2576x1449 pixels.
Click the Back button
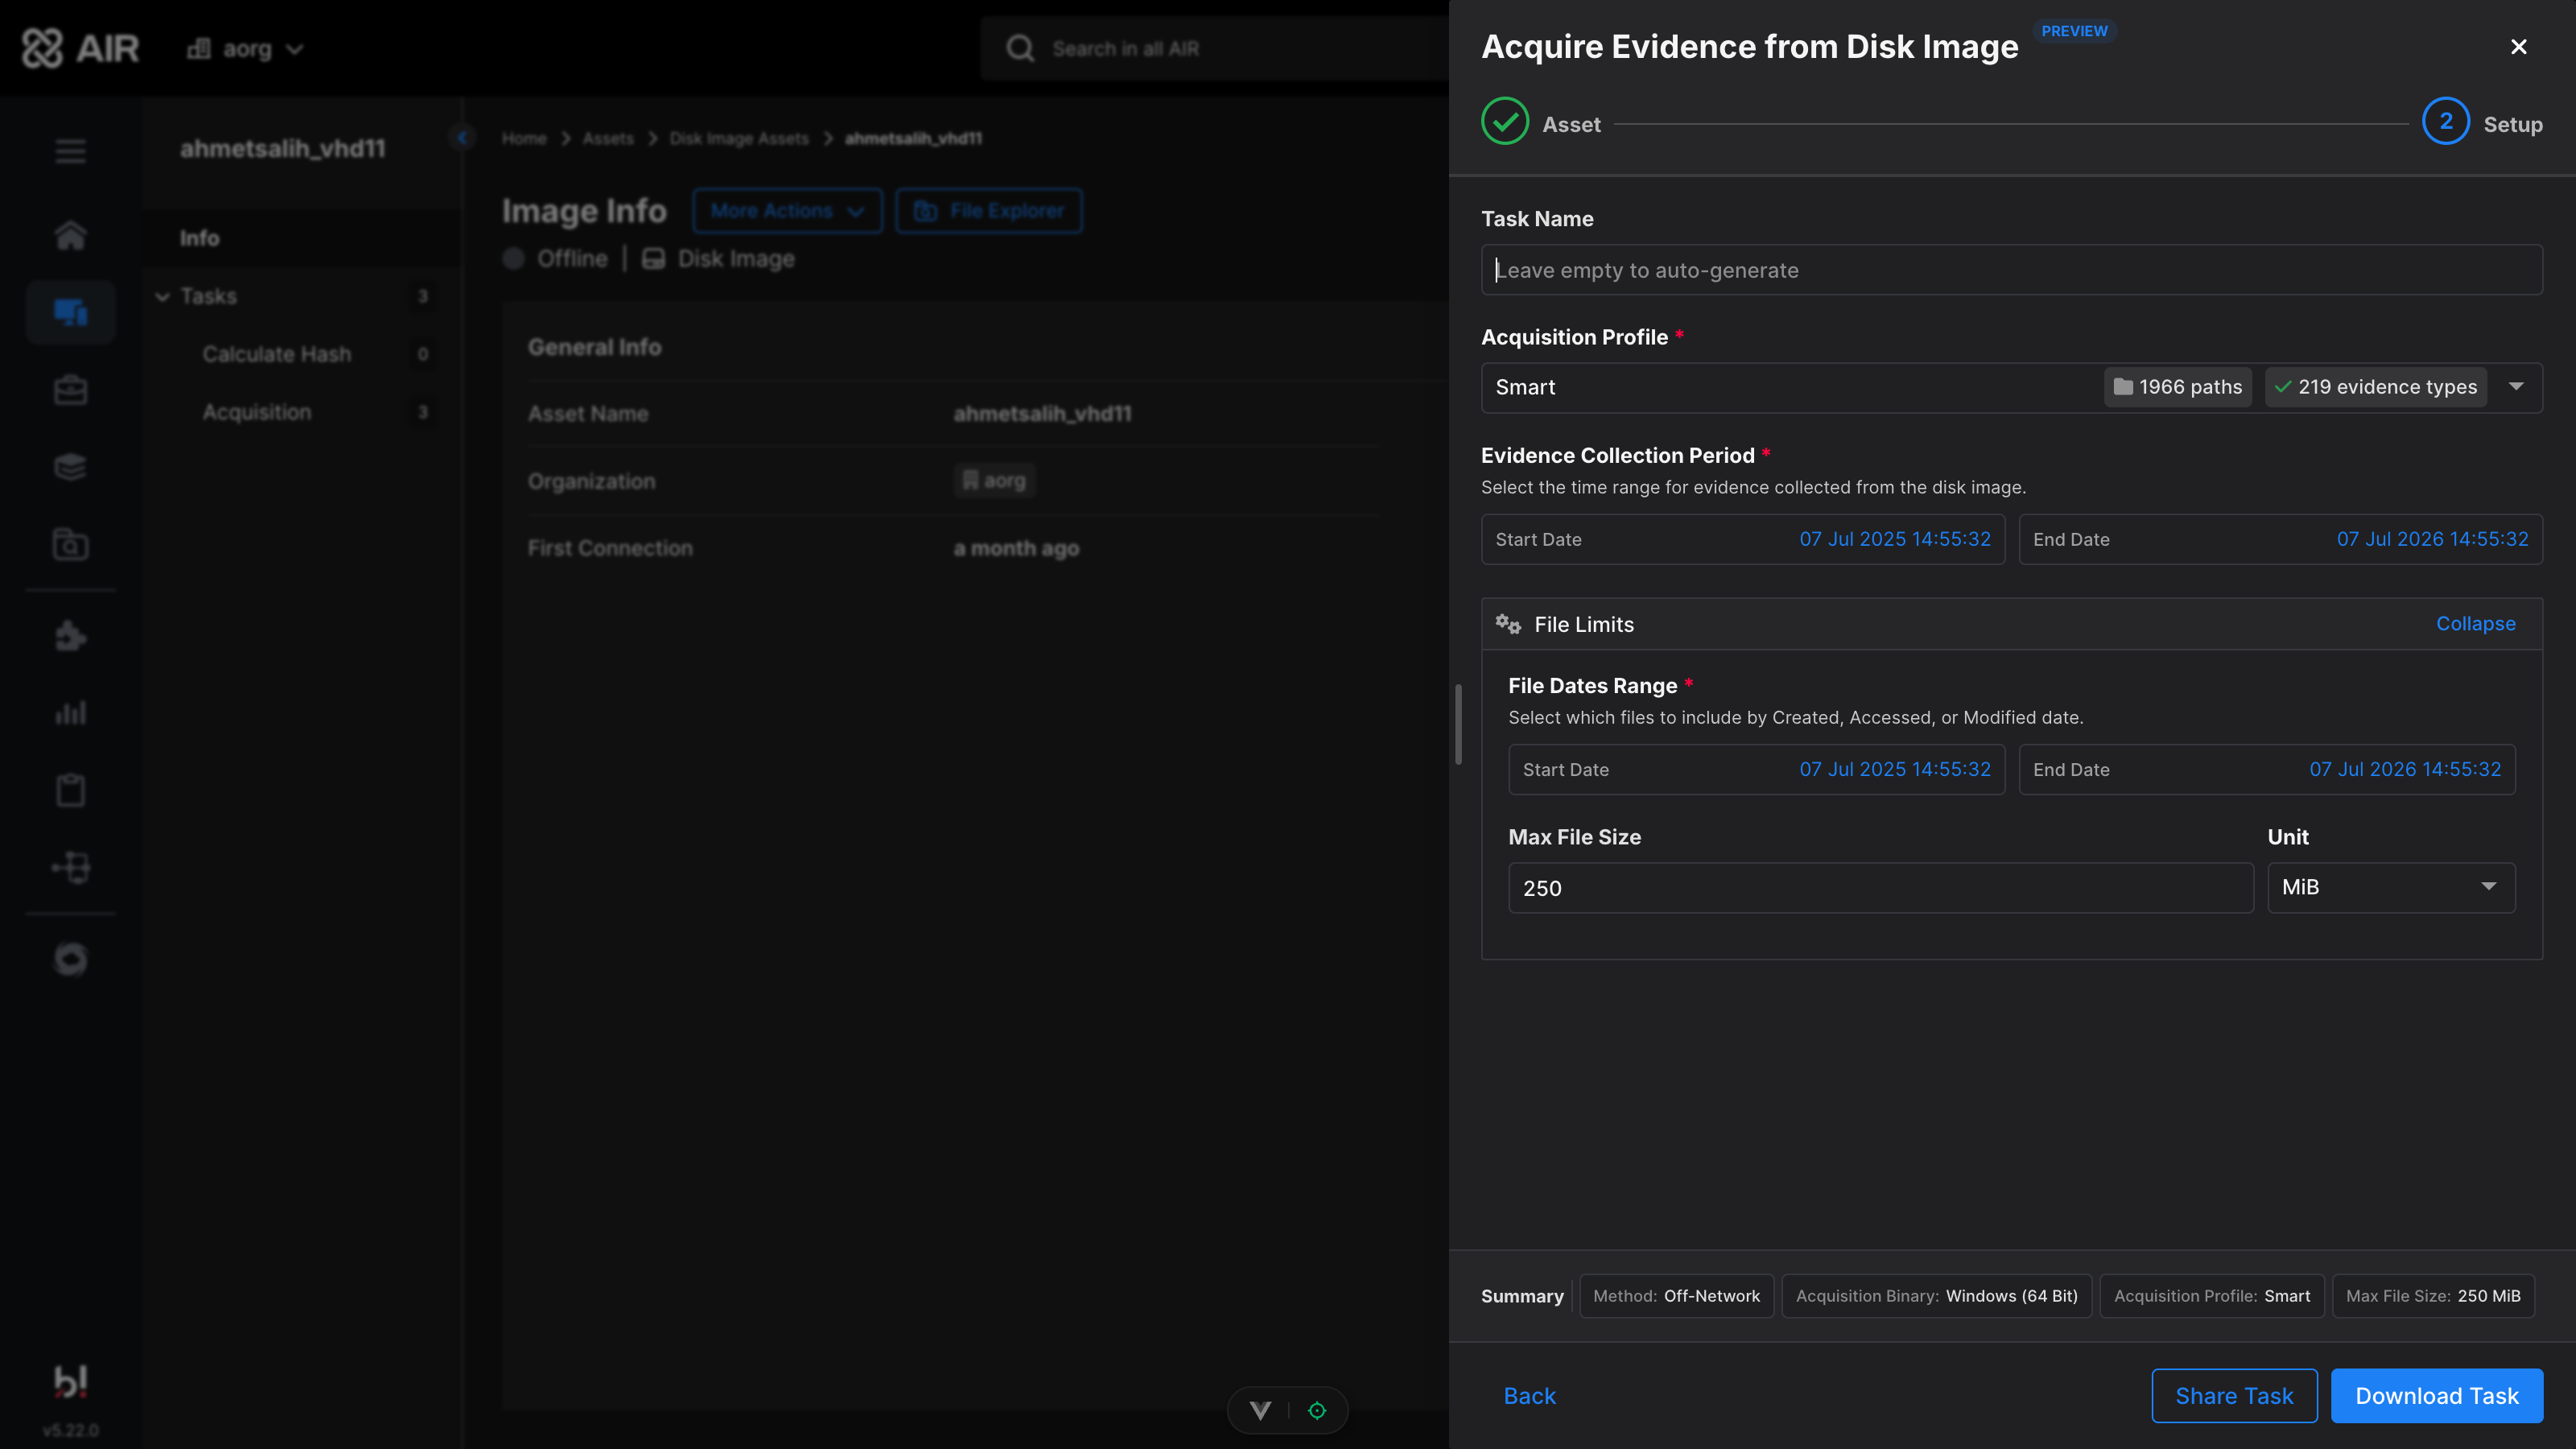(1529, 1396)
